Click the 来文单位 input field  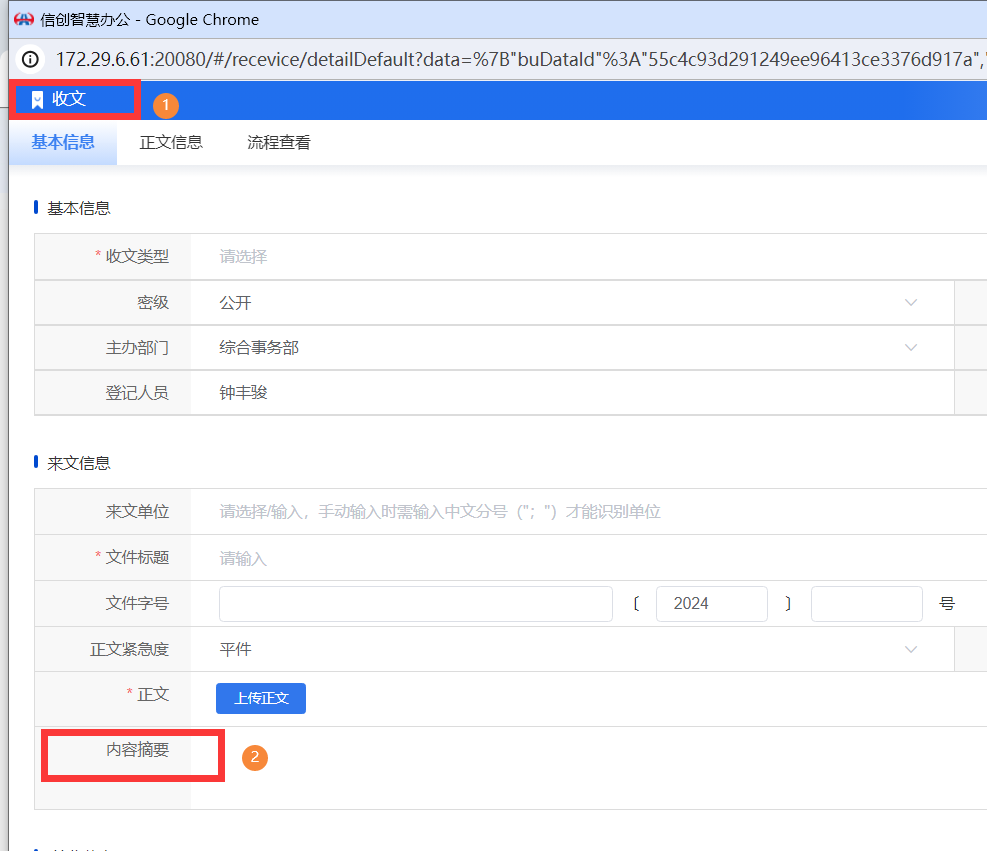589,512
